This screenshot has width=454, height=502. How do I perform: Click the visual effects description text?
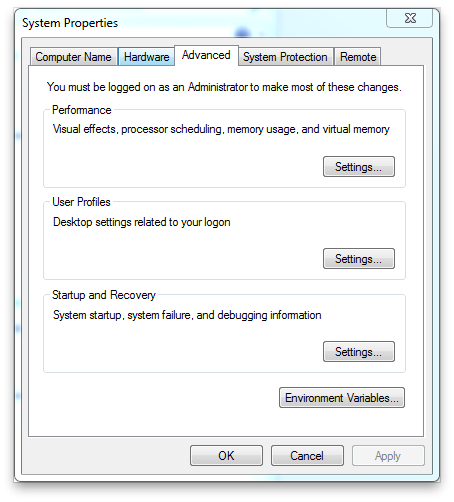coord(221,129)
